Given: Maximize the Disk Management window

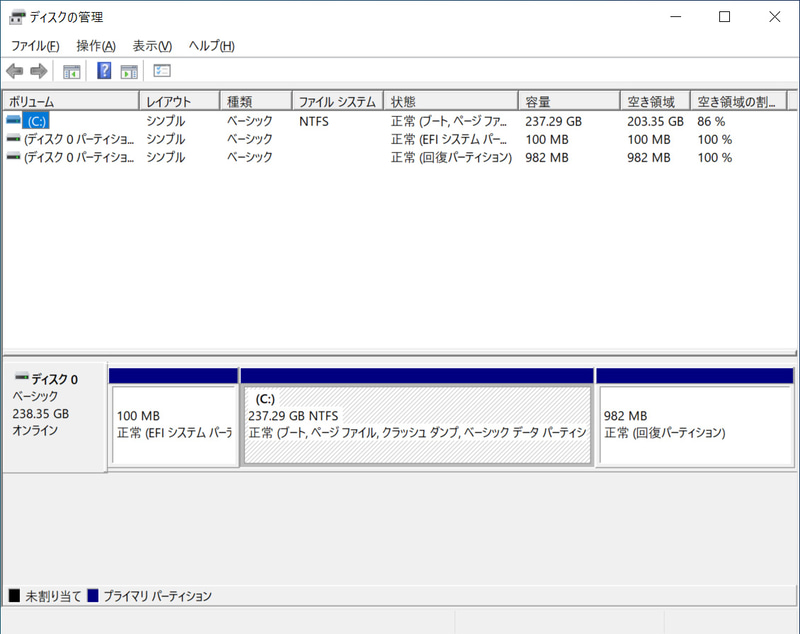Looking at the screenshot, I should click(x=724, y=17).
